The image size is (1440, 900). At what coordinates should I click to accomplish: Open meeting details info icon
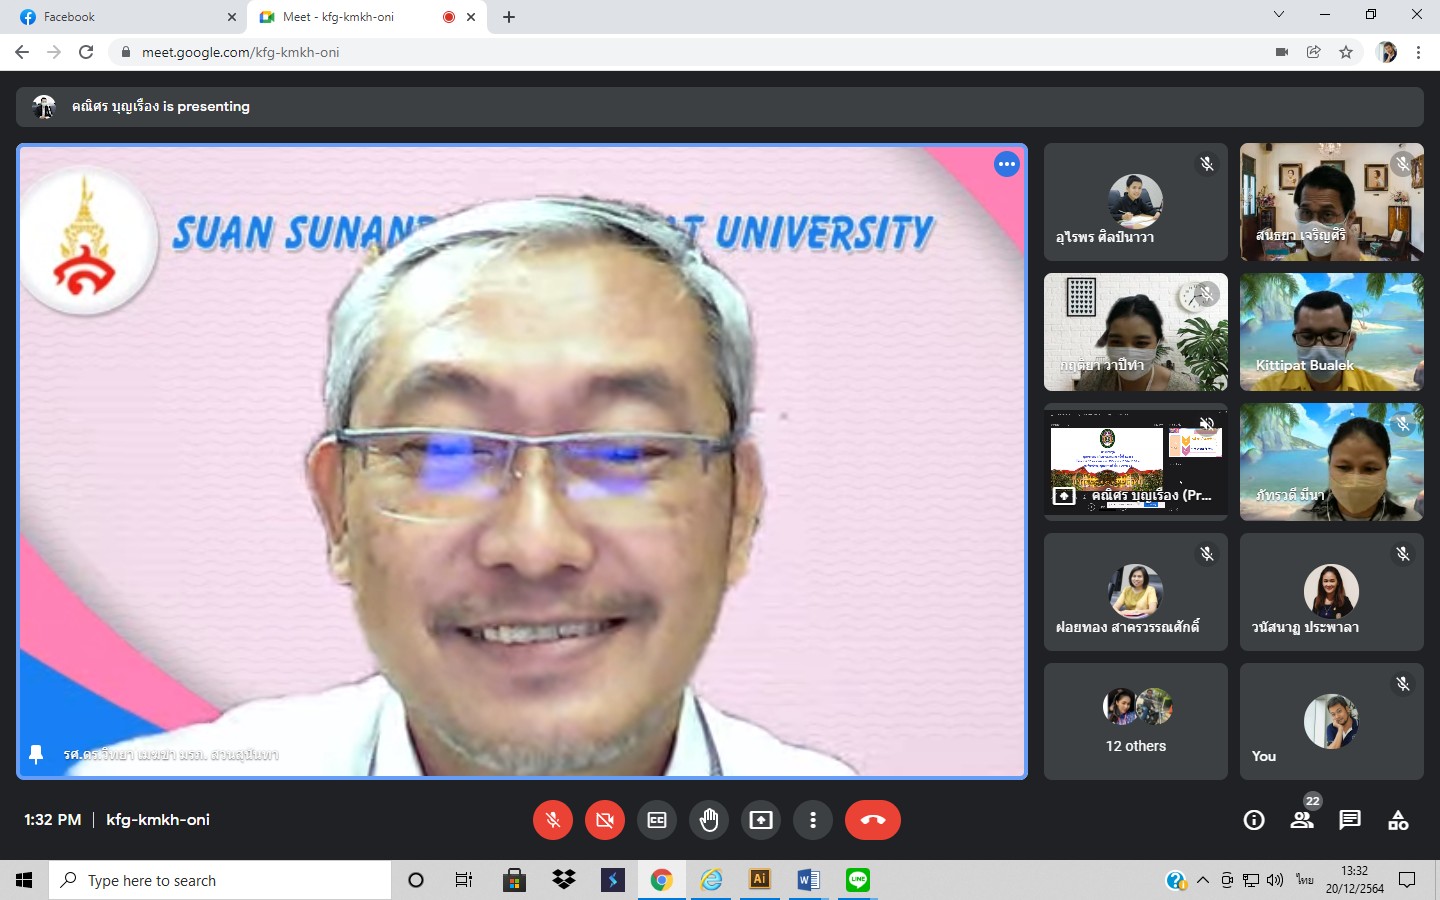point(1254,820)
